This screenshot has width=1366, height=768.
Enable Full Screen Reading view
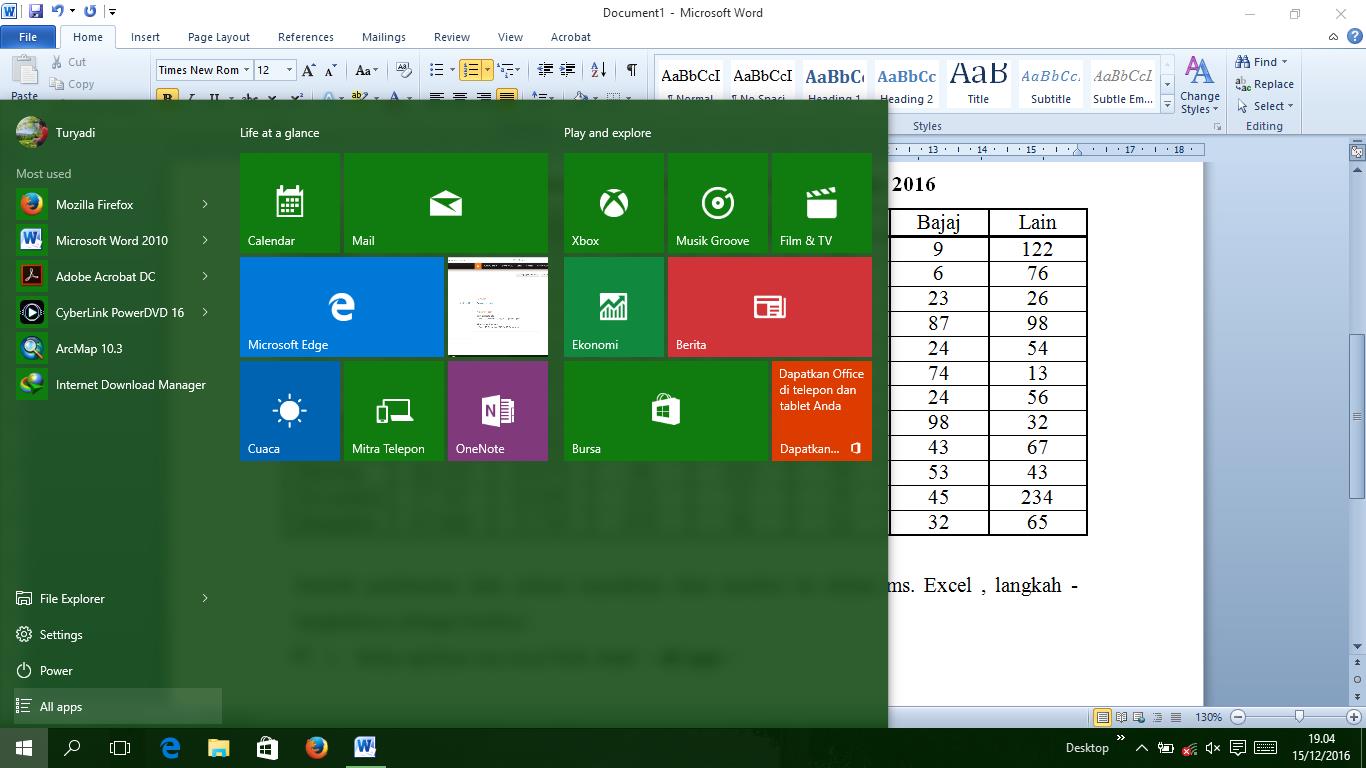[1121, 717]
